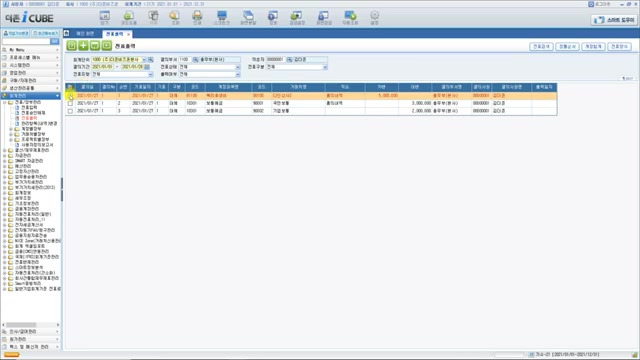Open lookup icon next to 회계단위 field

[151, 60]
